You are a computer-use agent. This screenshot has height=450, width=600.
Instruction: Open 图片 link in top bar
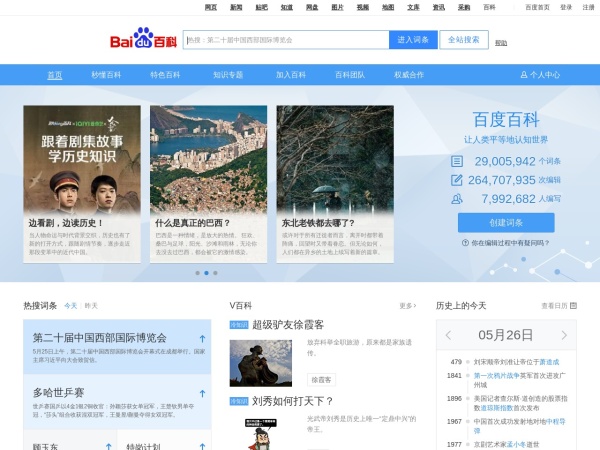[337, 7]
